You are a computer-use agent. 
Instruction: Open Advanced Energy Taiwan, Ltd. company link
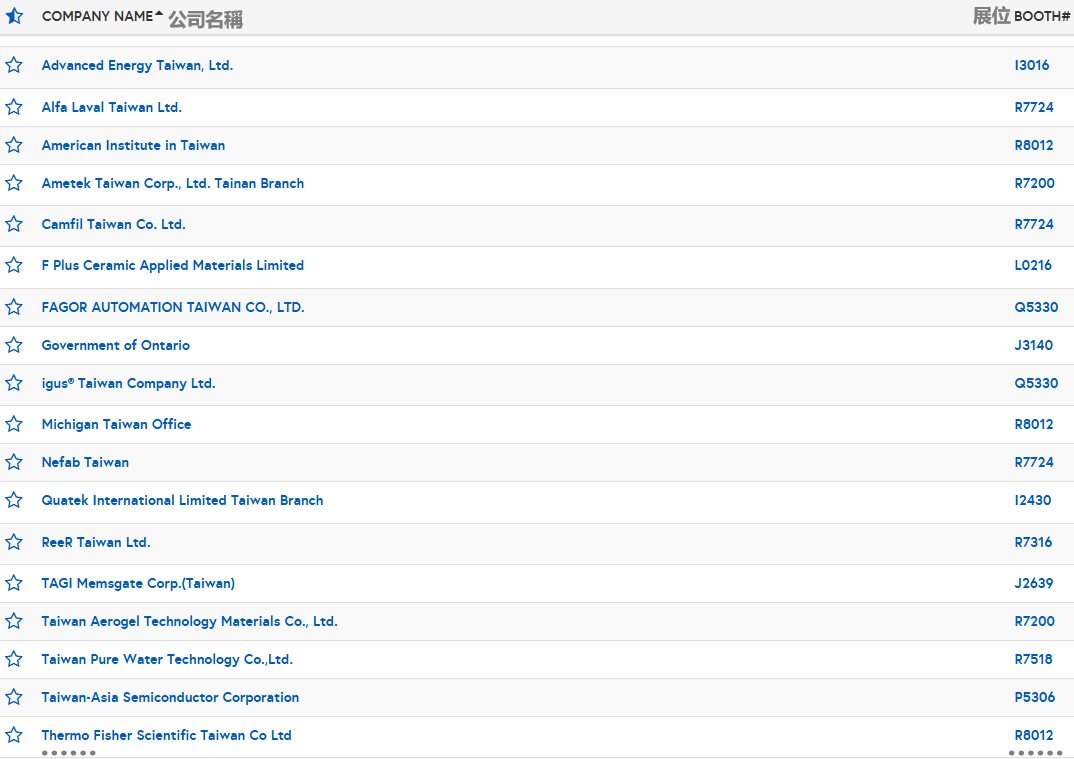click(x=137, y=65)
